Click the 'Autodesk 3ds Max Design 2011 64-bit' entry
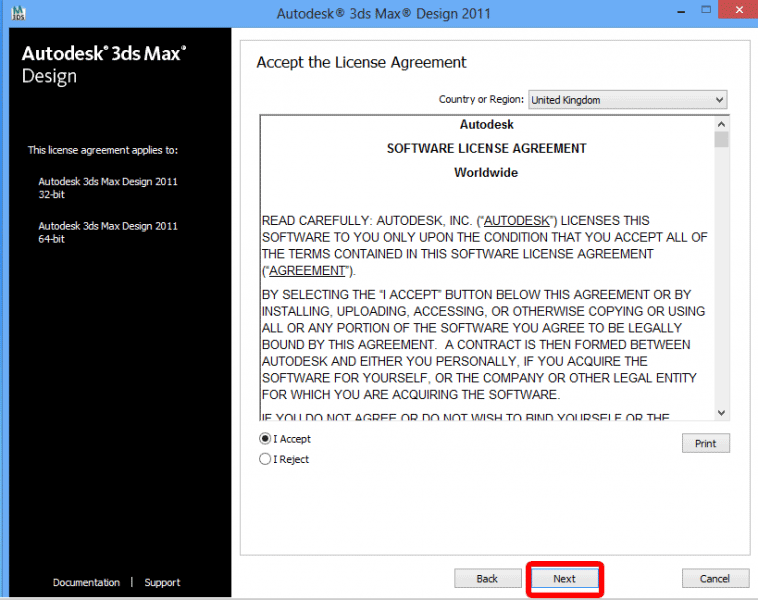Image resolution: width=758 pixels, height=600 pixels. pyautogui.click(x=108, y=233)
